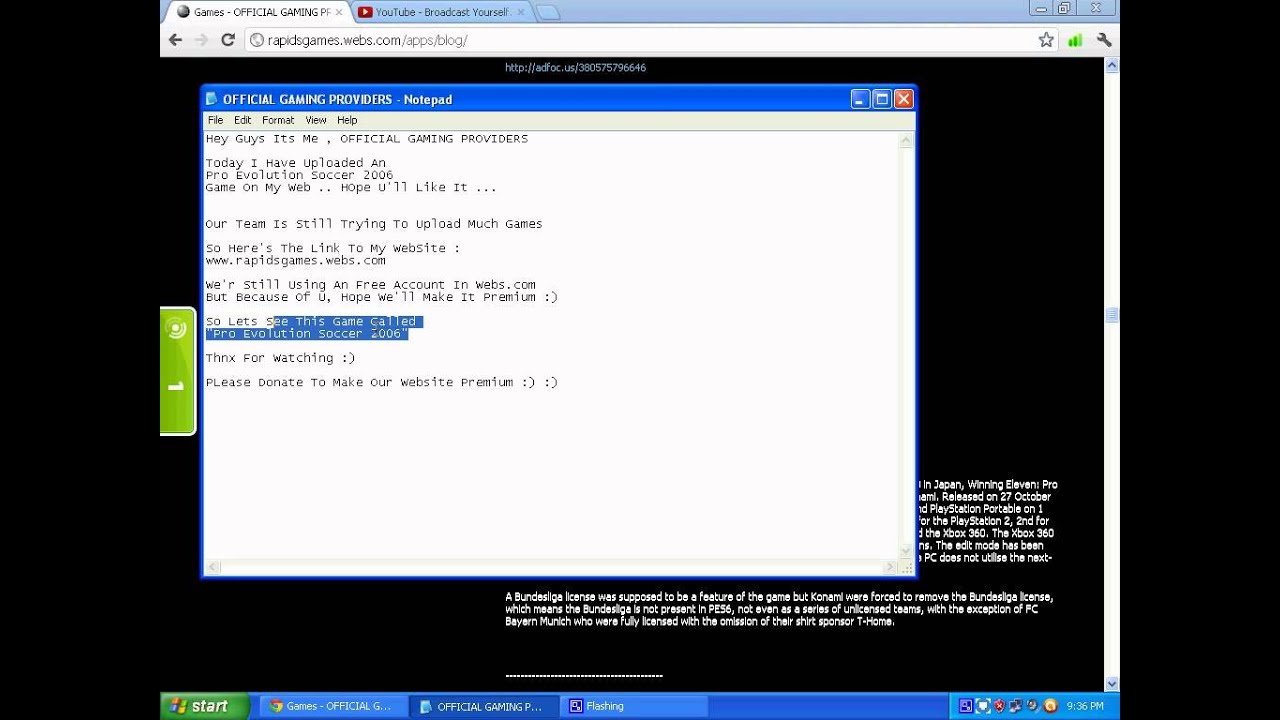Bookmark this page with the star icon
Image resolution: width=1280 pixels, height=720 pixels.
coord(1046,40)
